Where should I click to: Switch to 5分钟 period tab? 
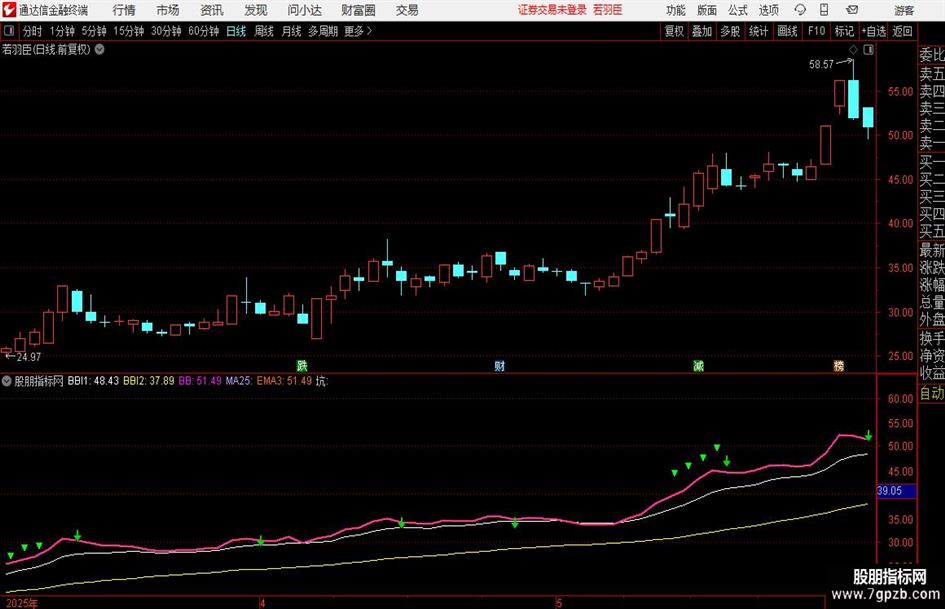93,31
